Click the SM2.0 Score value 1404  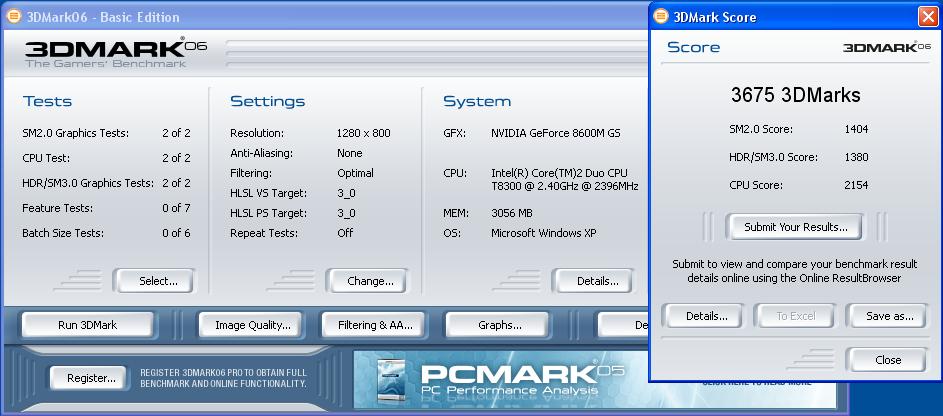click(856, 129)
